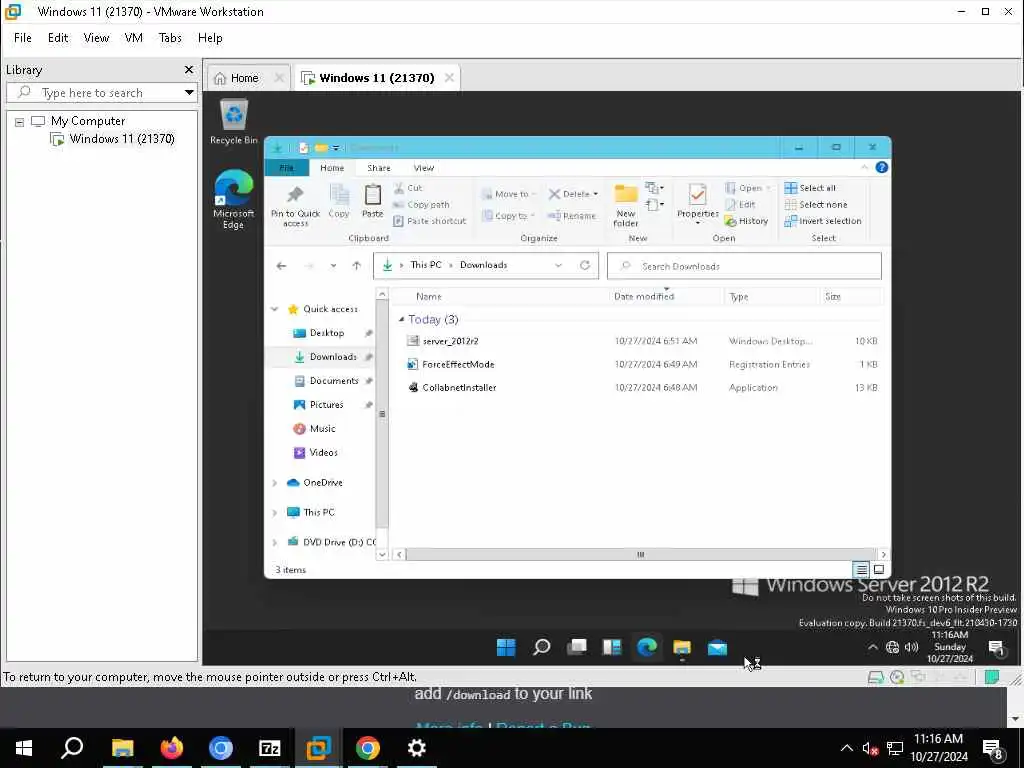Select the ForceEffectMode registry file
1024x768 pixels.
[x=458, y=364]
